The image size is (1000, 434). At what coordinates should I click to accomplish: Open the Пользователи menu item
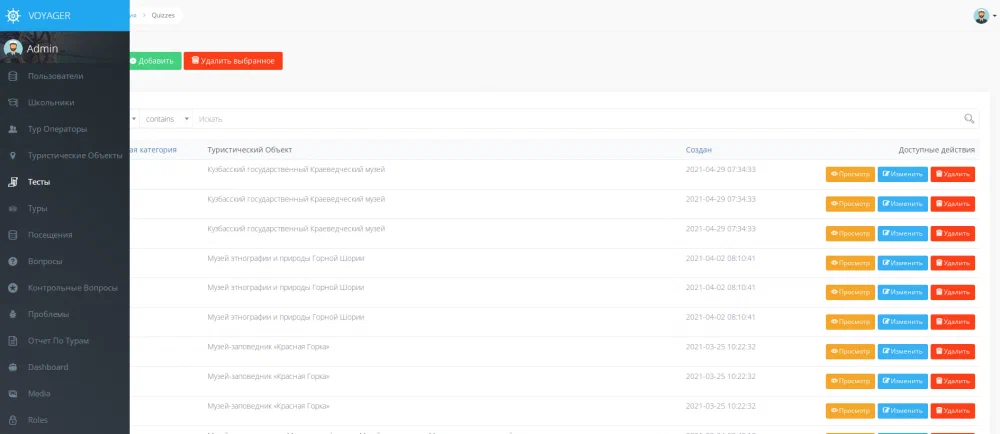click(55, 76)
